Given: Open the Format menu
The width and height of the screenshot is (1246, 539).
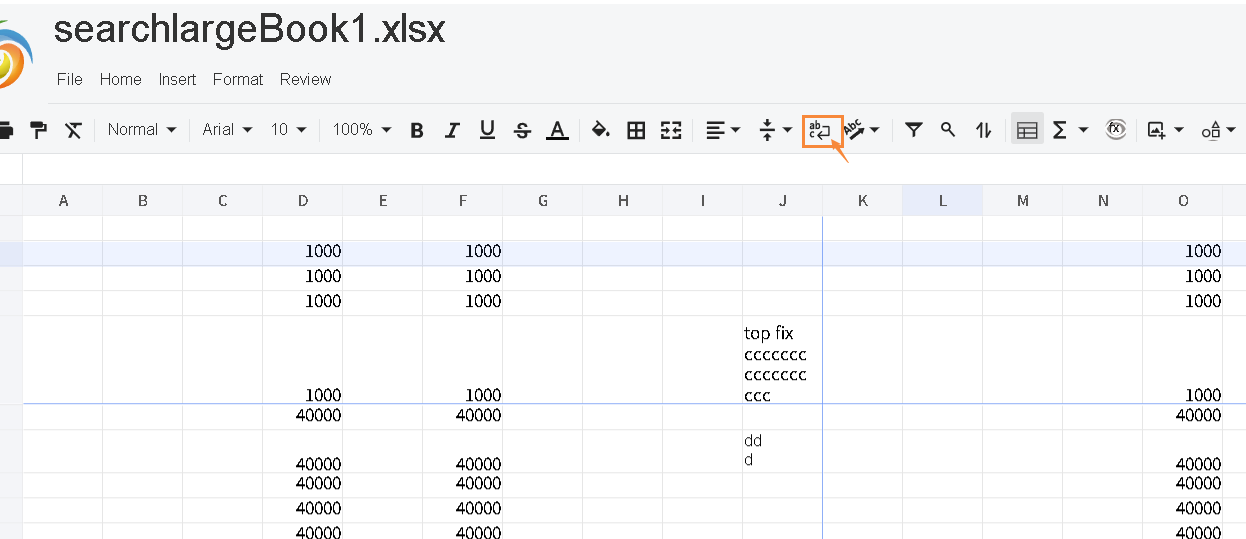Looking at the screenshot, I should 238,79.
